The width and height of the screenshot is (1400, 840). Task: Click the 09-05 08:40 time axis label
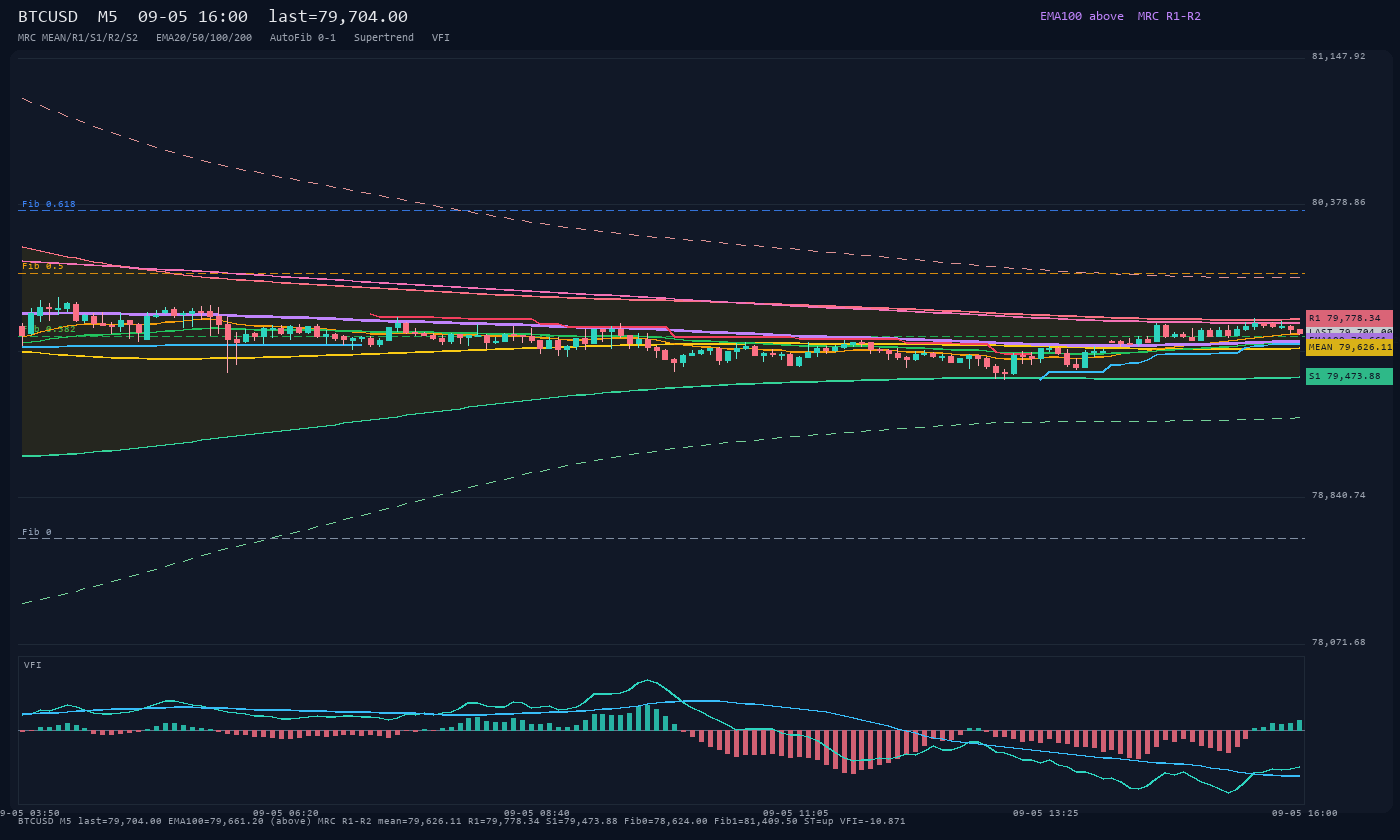(537, 813)
